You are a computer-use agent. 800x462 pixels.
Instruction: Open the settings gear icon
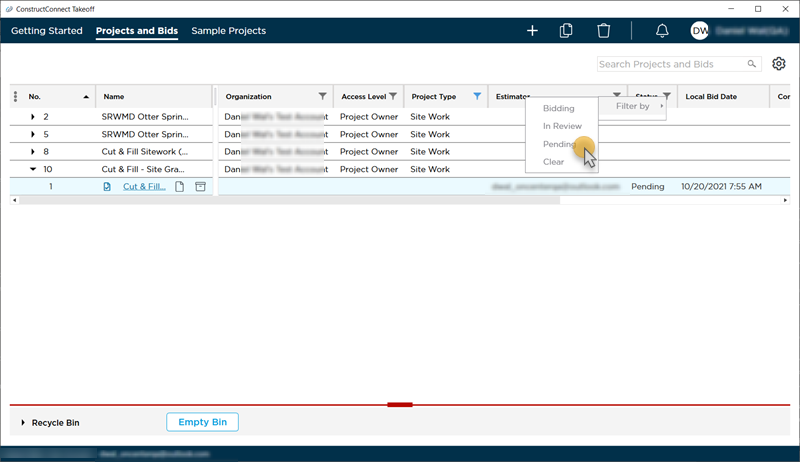(779, 64)
